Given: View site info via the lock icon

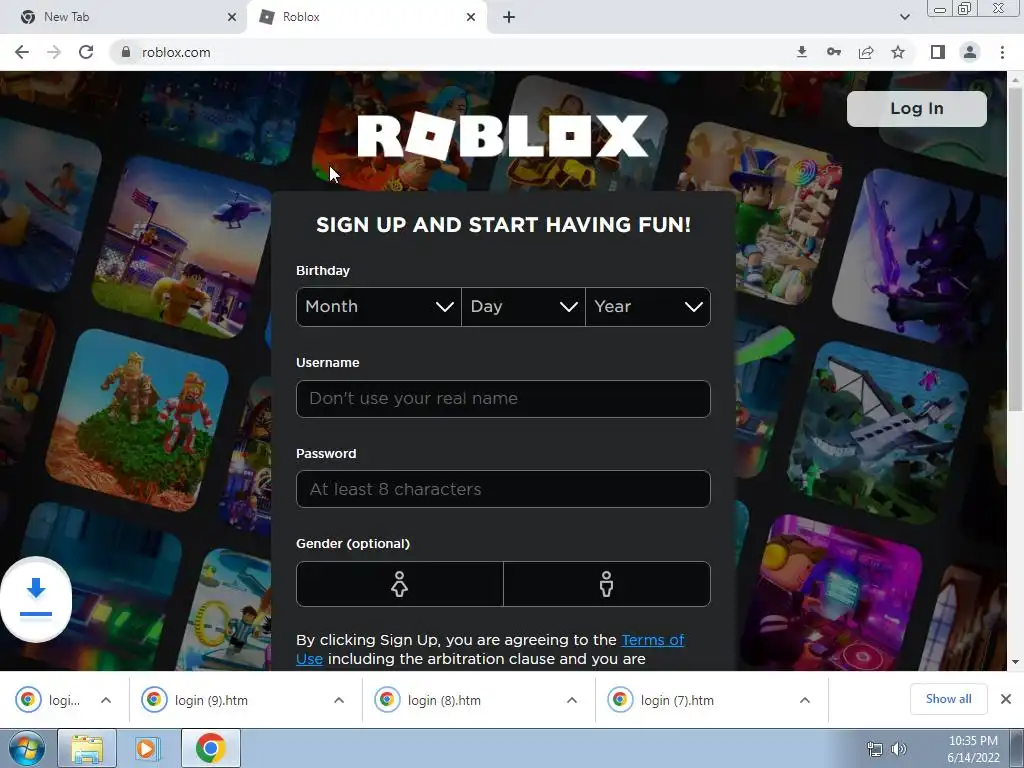Looking at the screenshot, I should (x=125, y=52).
